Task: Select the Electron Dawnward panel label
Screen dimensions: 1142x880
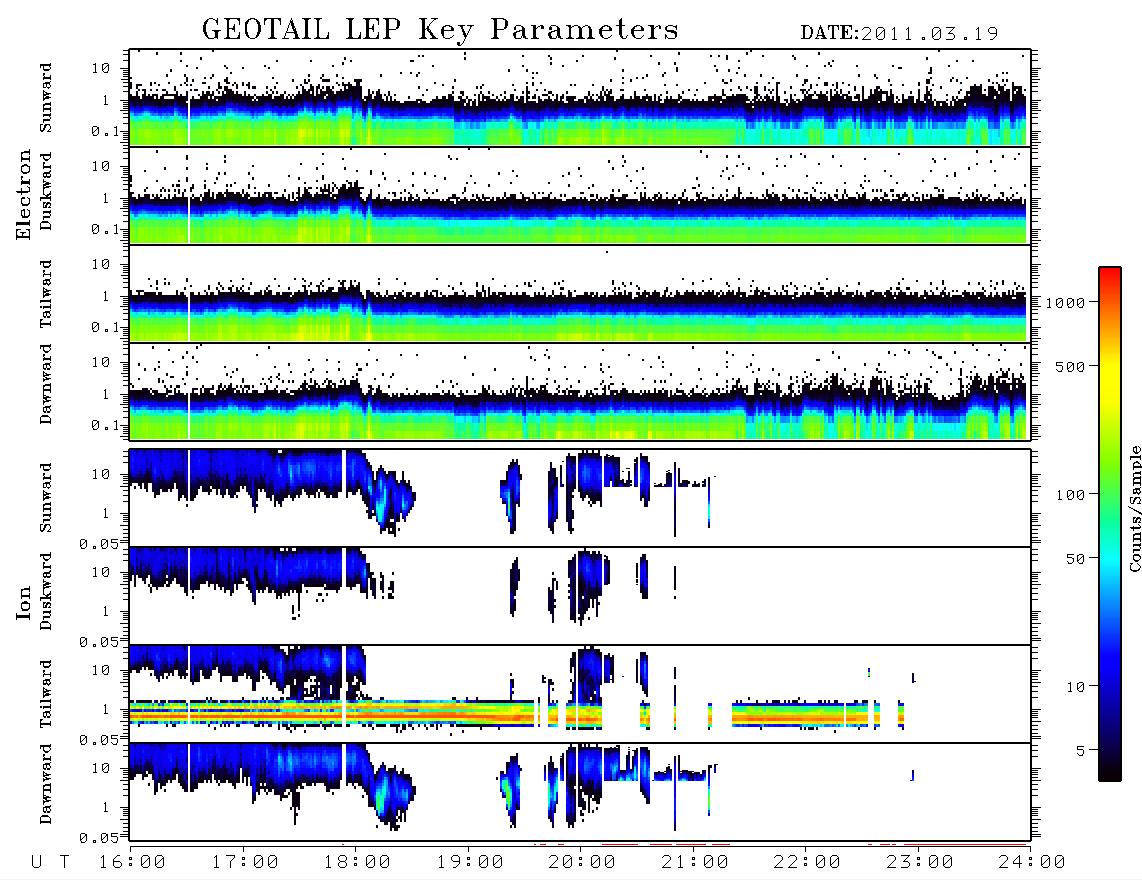Action: tap(46, 385)
